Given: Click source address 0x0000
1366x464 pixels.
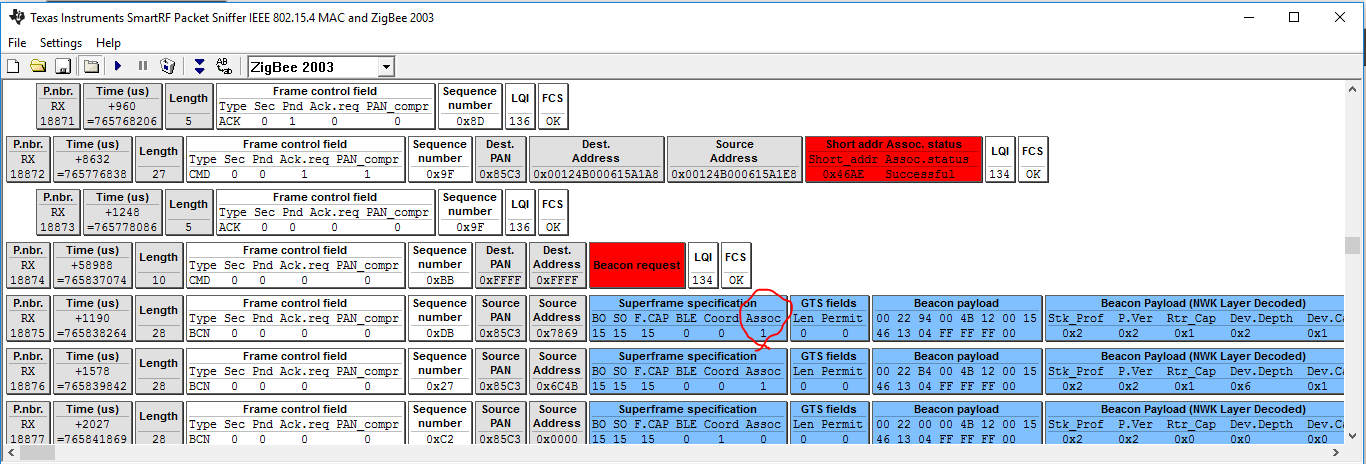Looking at the screenshot, I should coord(557,439).
